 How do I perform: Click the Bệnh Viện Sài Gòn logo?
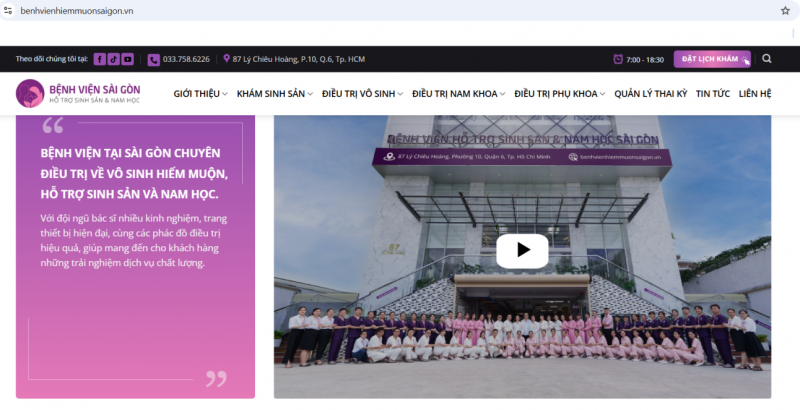[x=78, y=94]
